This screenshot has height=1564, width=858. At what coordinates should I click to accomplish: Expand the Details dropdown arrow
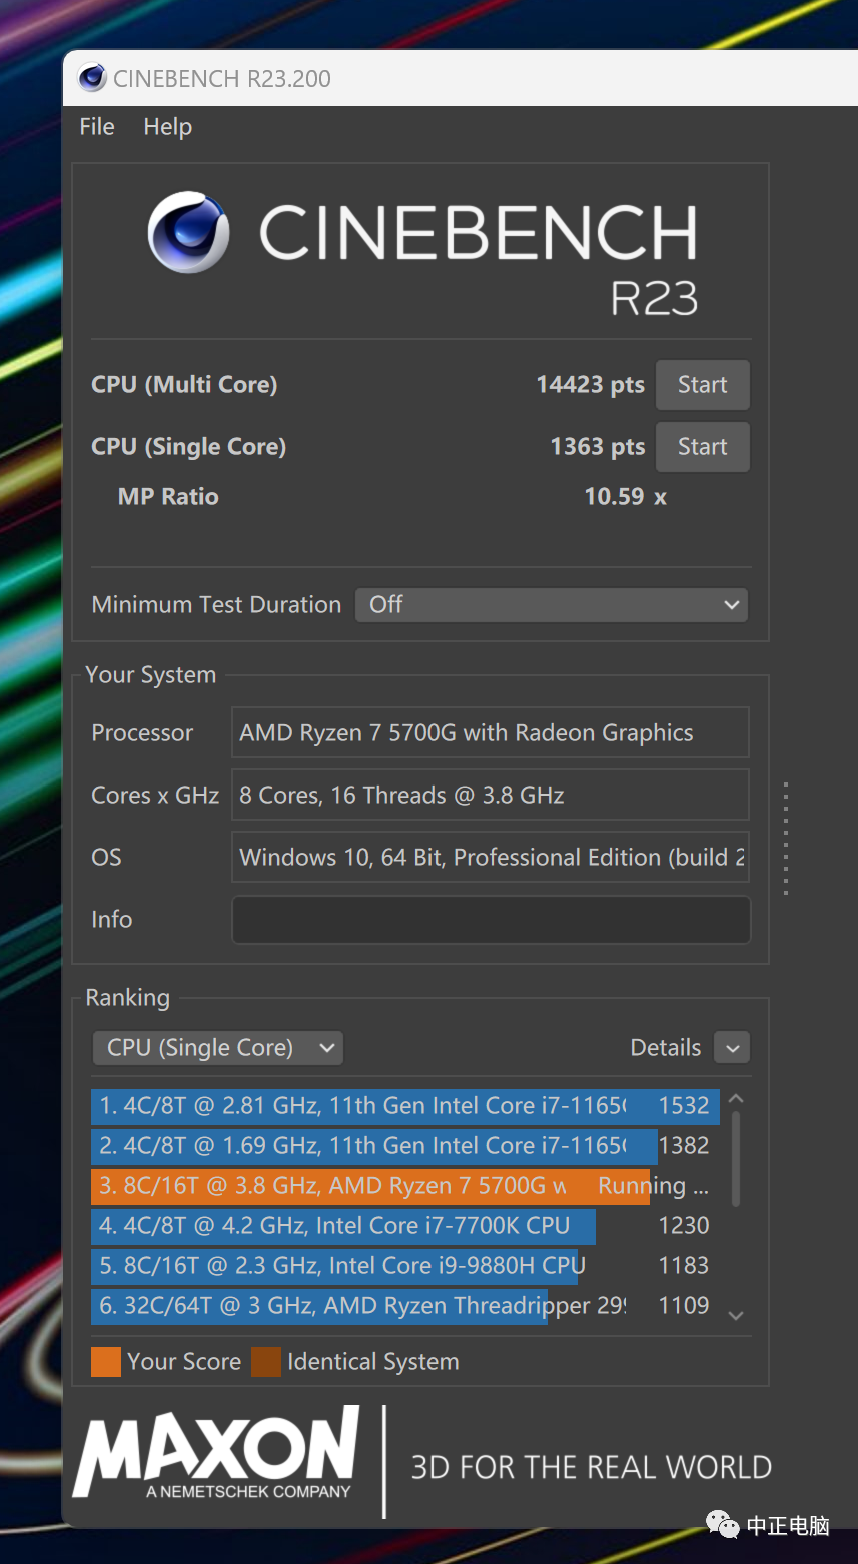[732, 1048]
